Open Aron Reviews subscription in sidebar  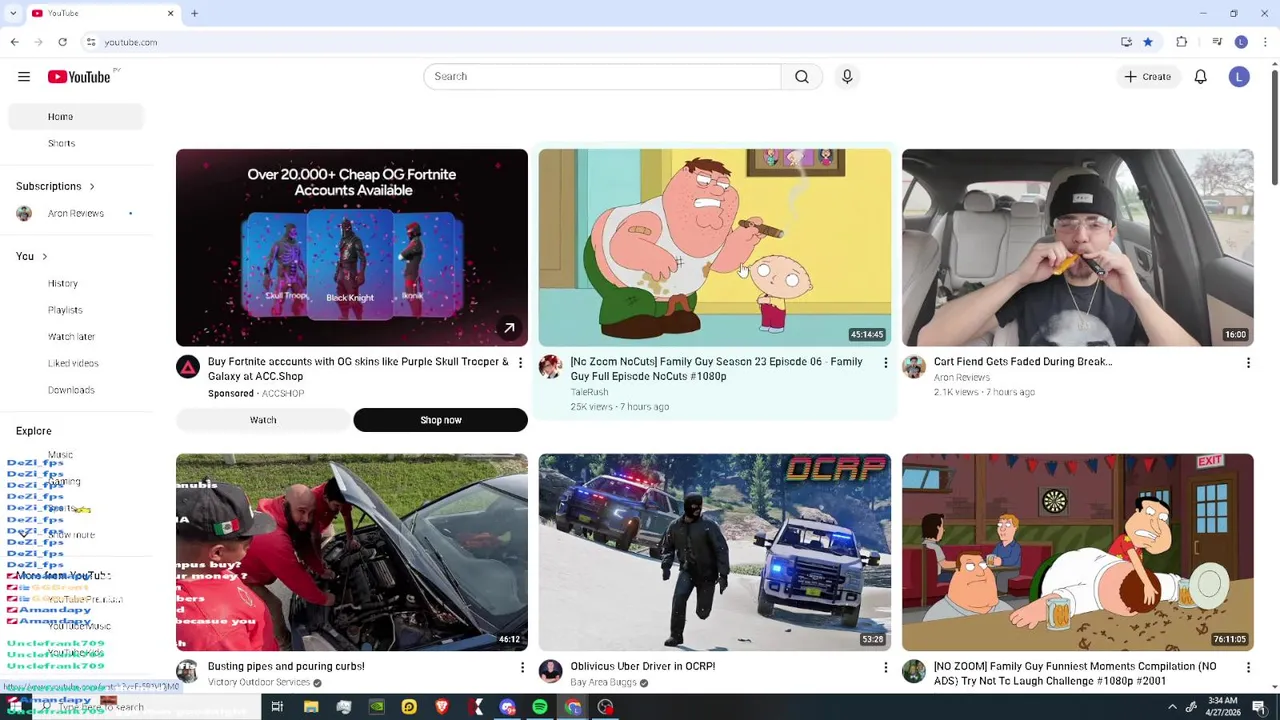point(76,214)
